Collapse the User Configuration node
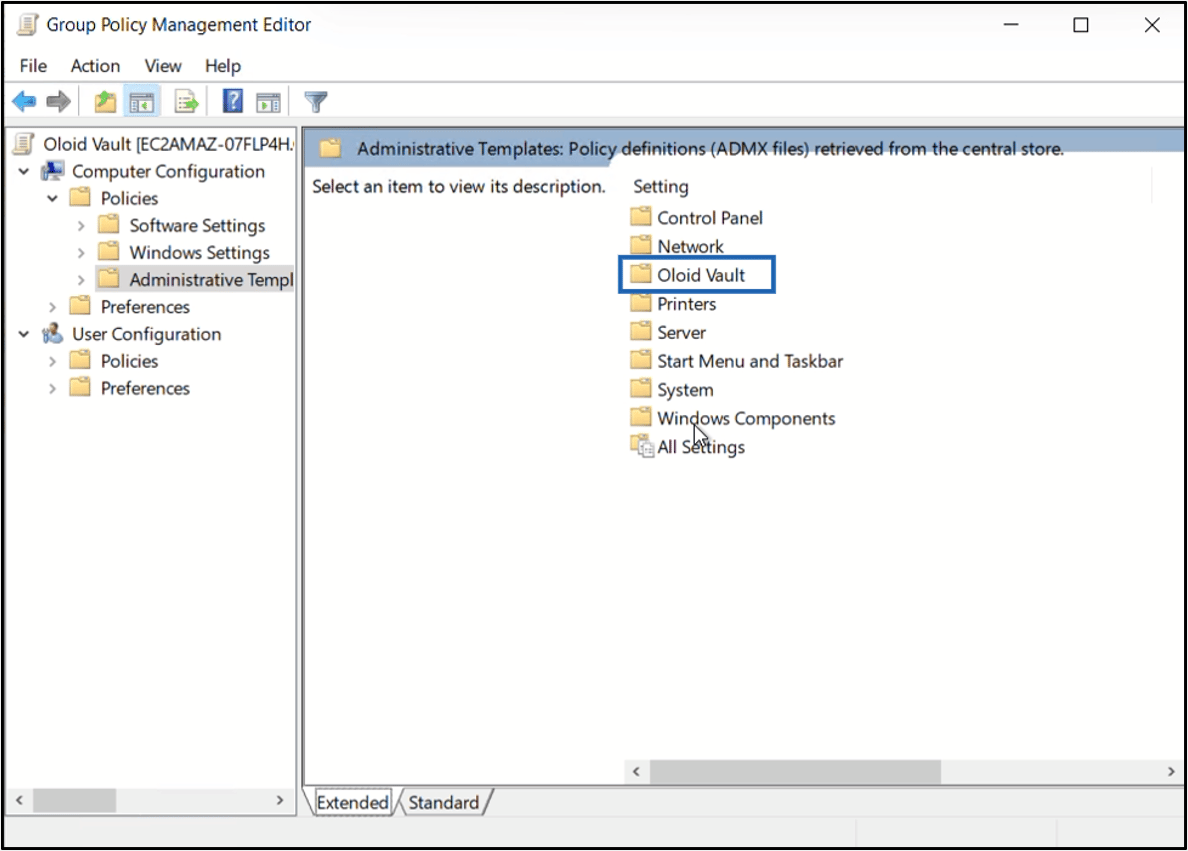The image size is (1188, 851). [x=24, y=333]
